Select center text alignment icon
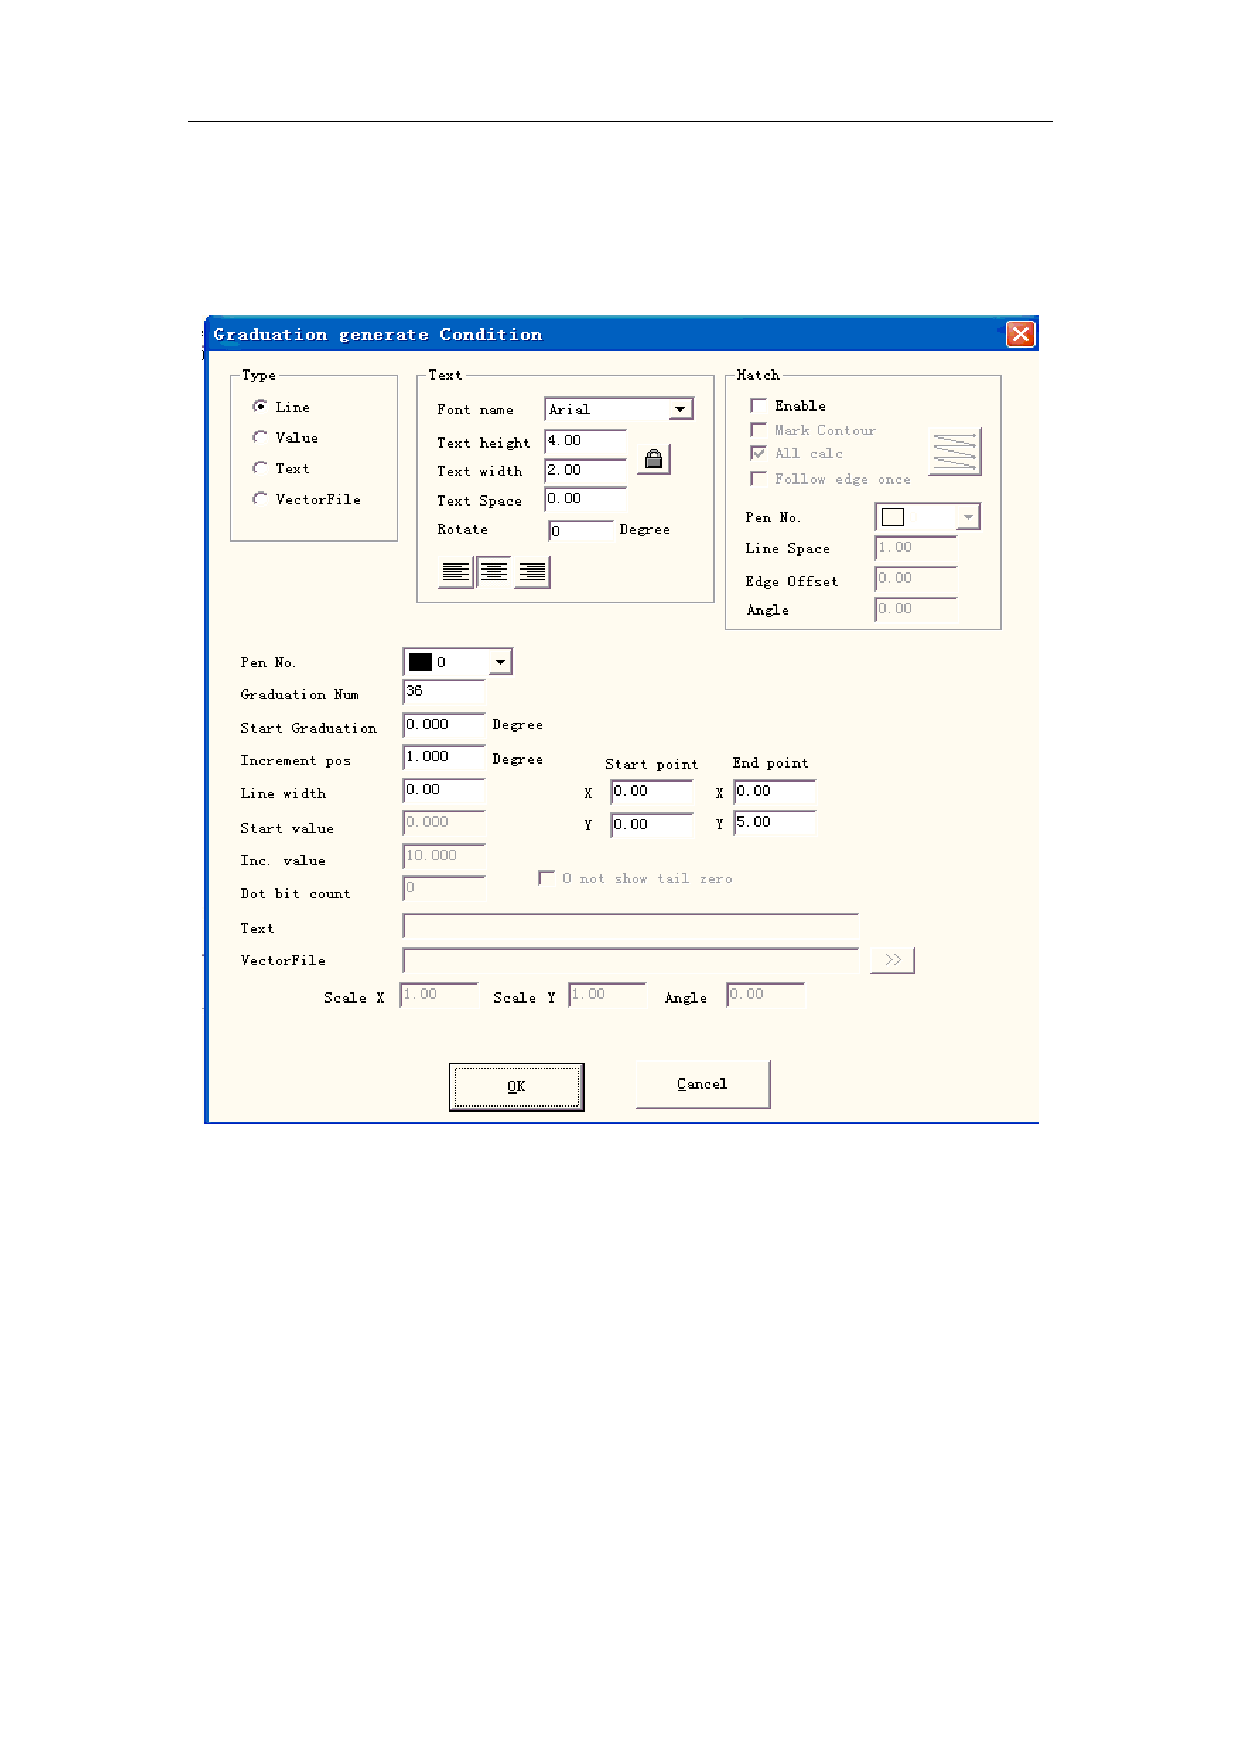The image size is (1240, 1754). (494, 572)
